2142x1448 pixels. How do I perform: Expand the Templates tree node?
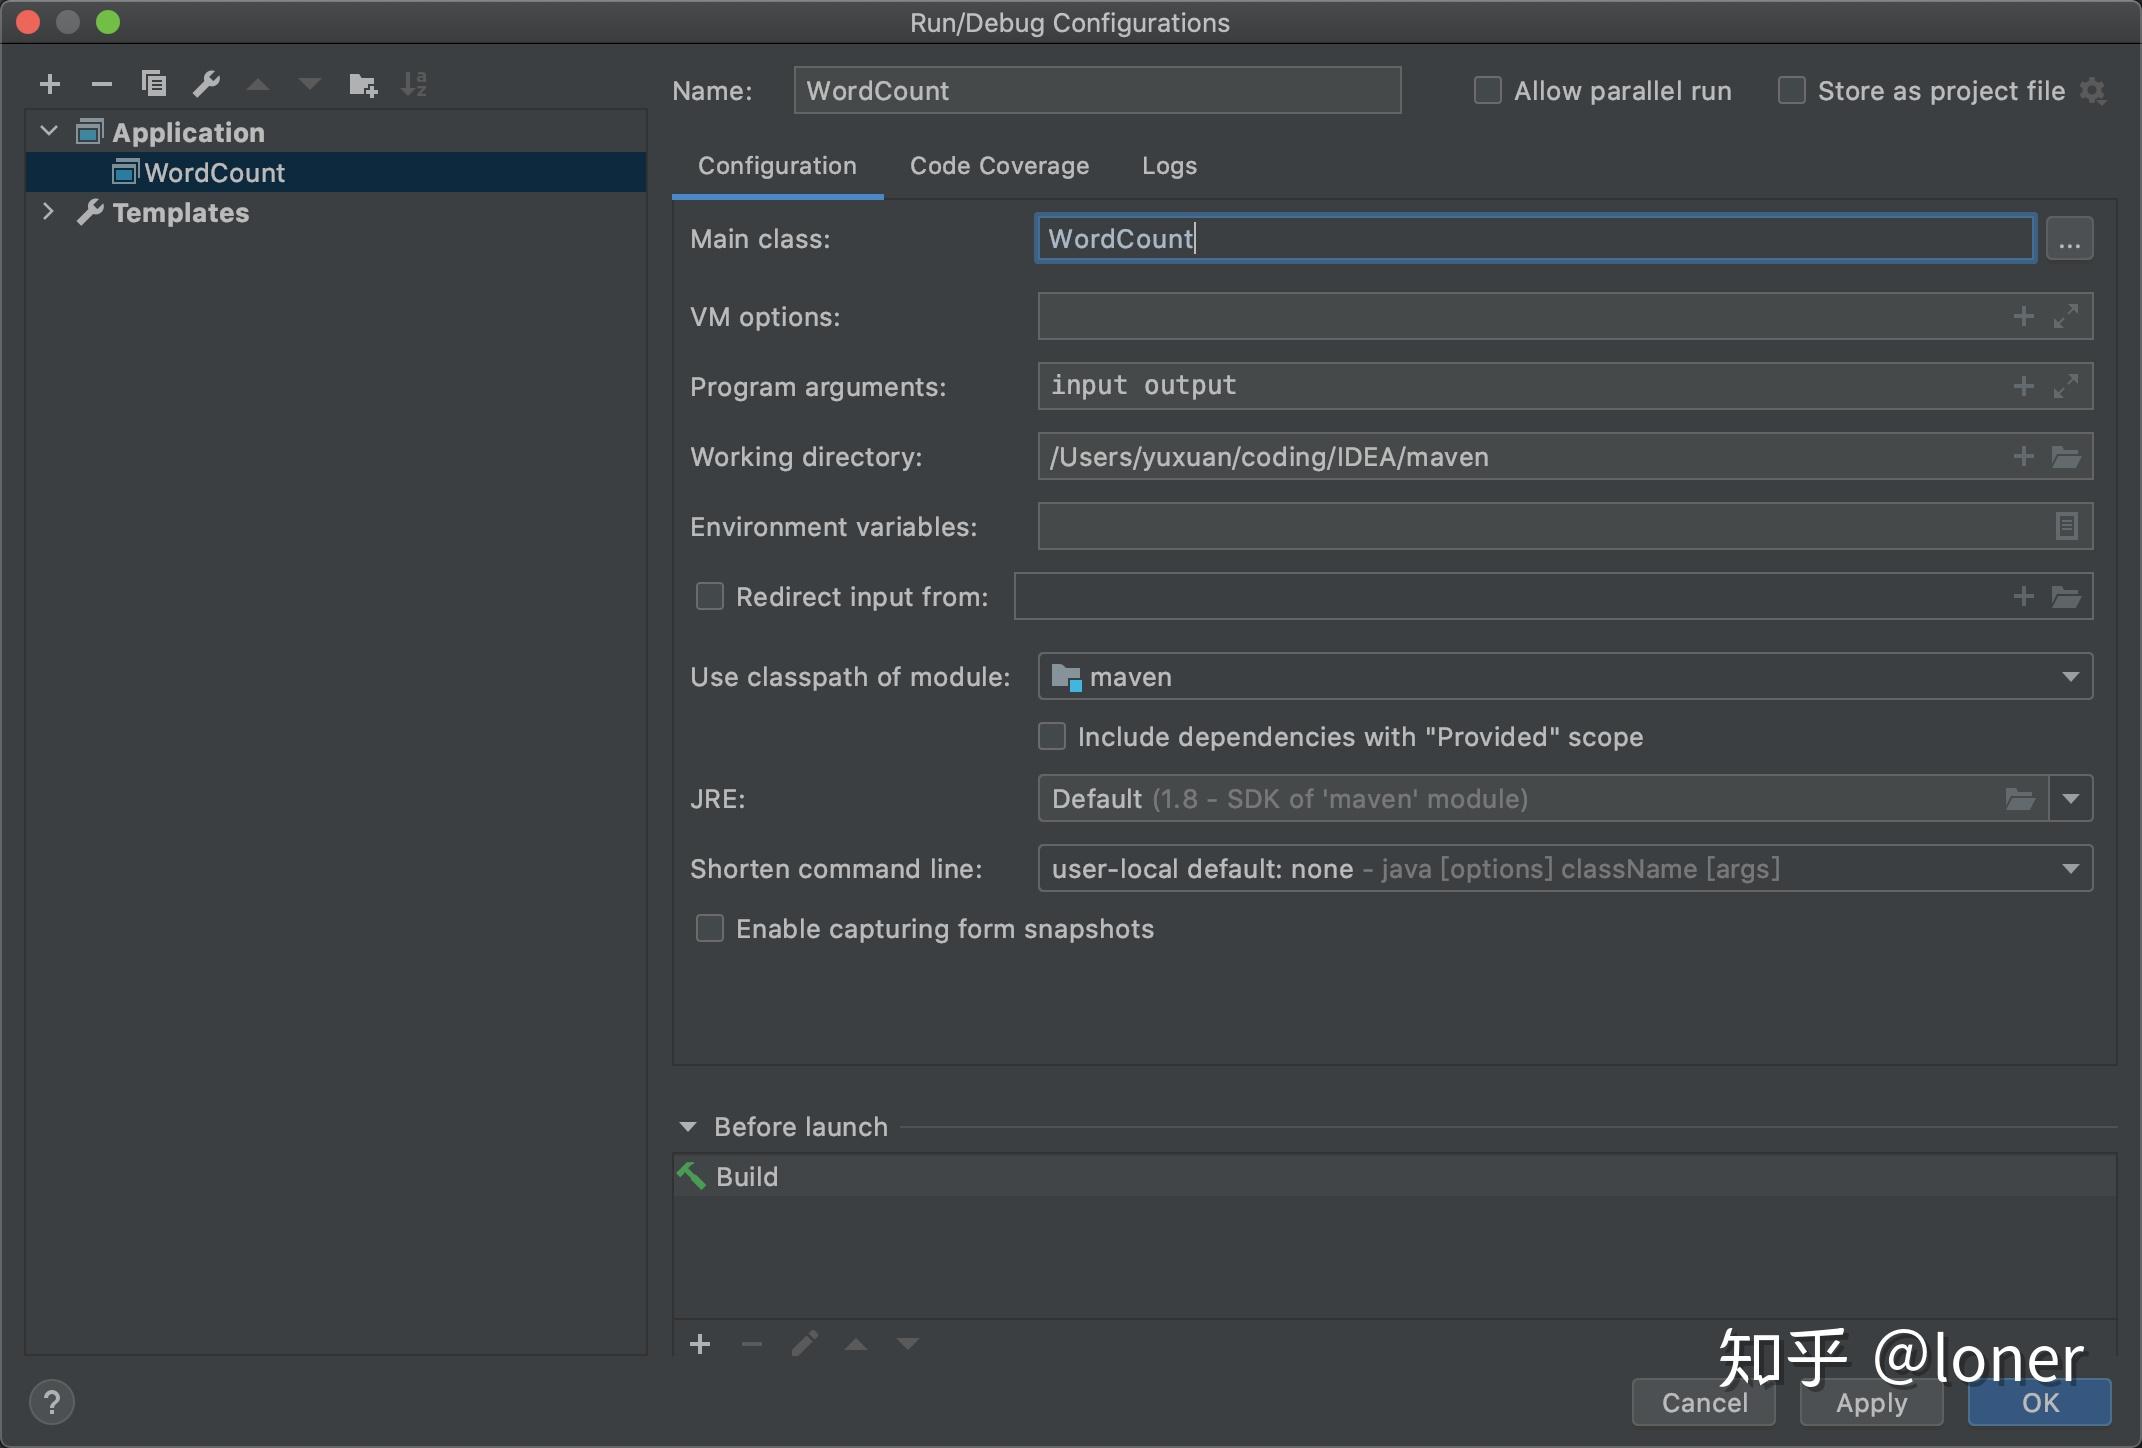pyautogui.click(x=47, y=212)
